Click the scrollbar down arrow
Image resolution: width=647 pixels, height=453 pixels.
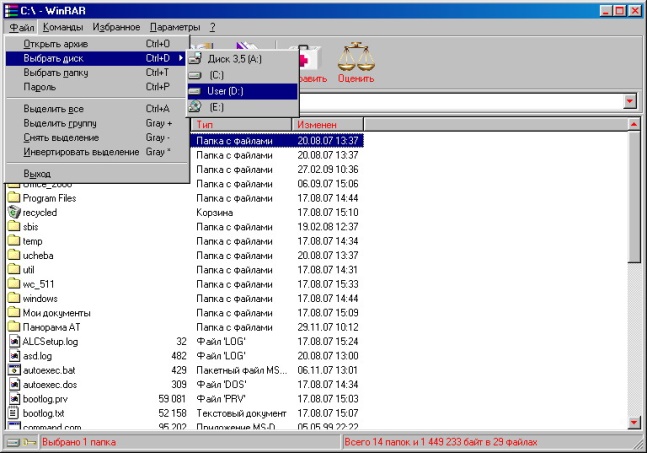(634, 422)
